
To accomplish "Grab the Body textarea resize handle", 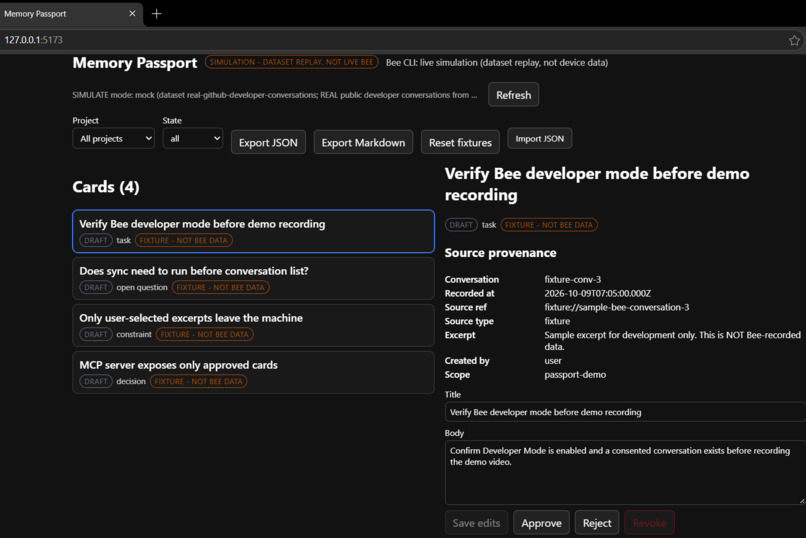I will (x=801, y=500).
